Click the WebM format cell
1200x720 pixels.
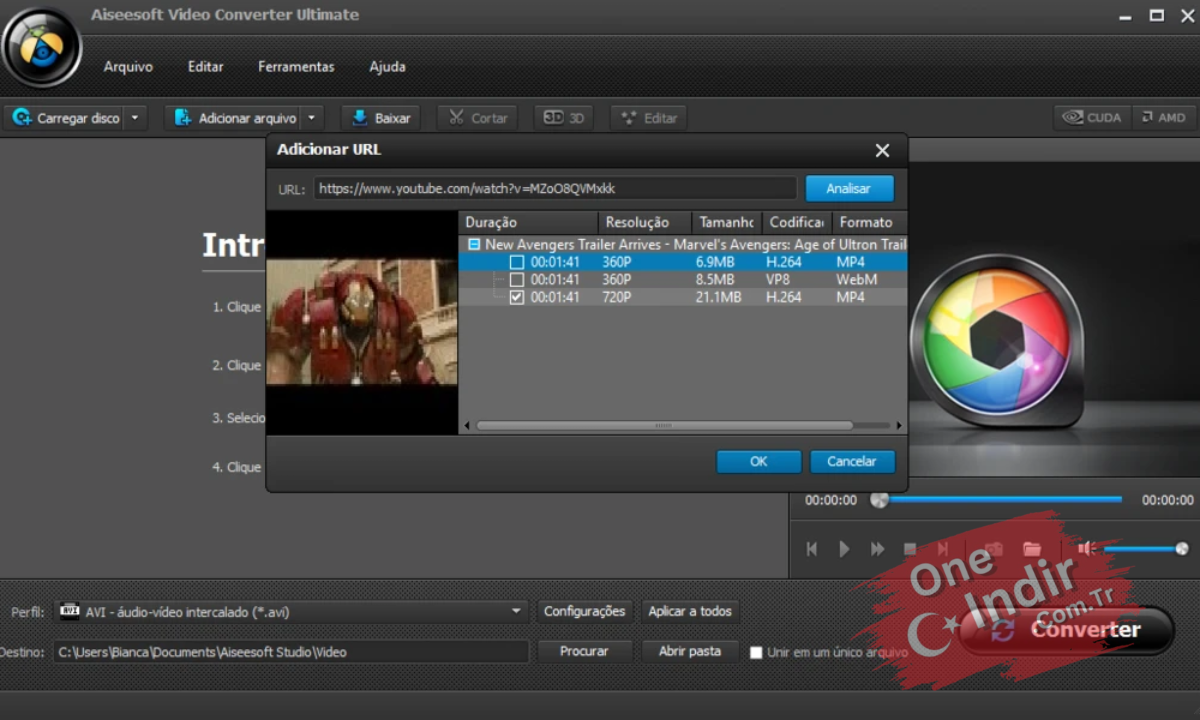tap(857, 279)
